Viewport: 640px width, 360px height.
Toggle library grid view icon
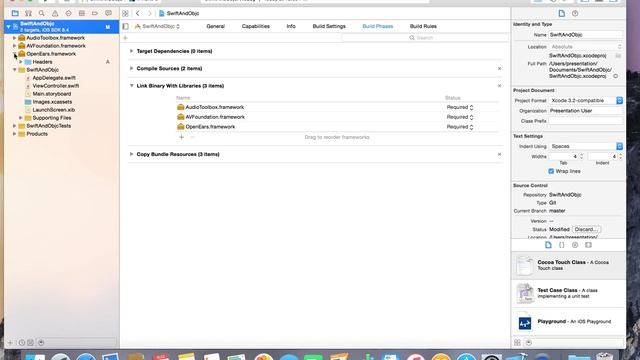517,342
